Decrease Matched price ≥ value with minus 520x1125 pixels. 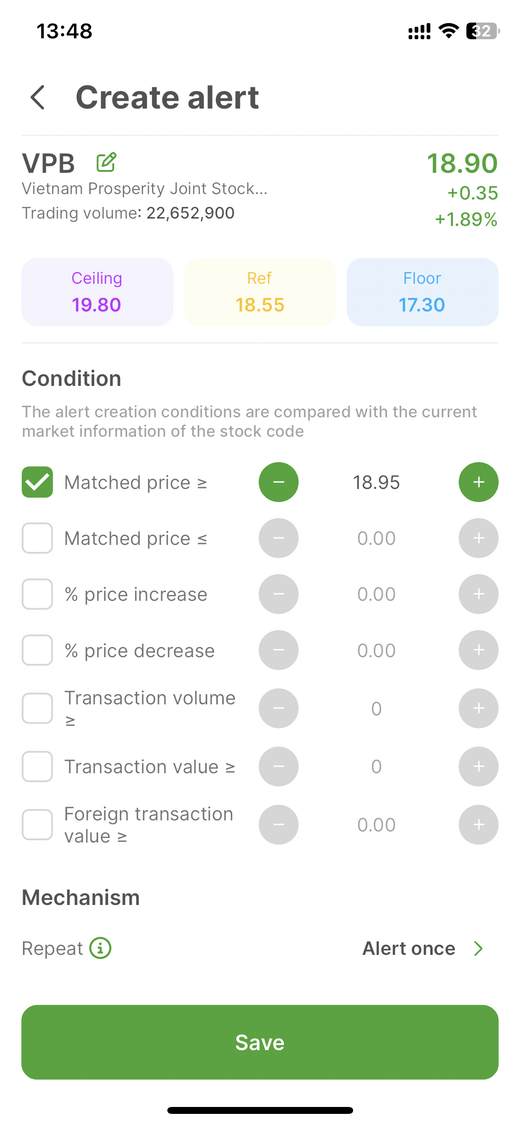point(278,482)
